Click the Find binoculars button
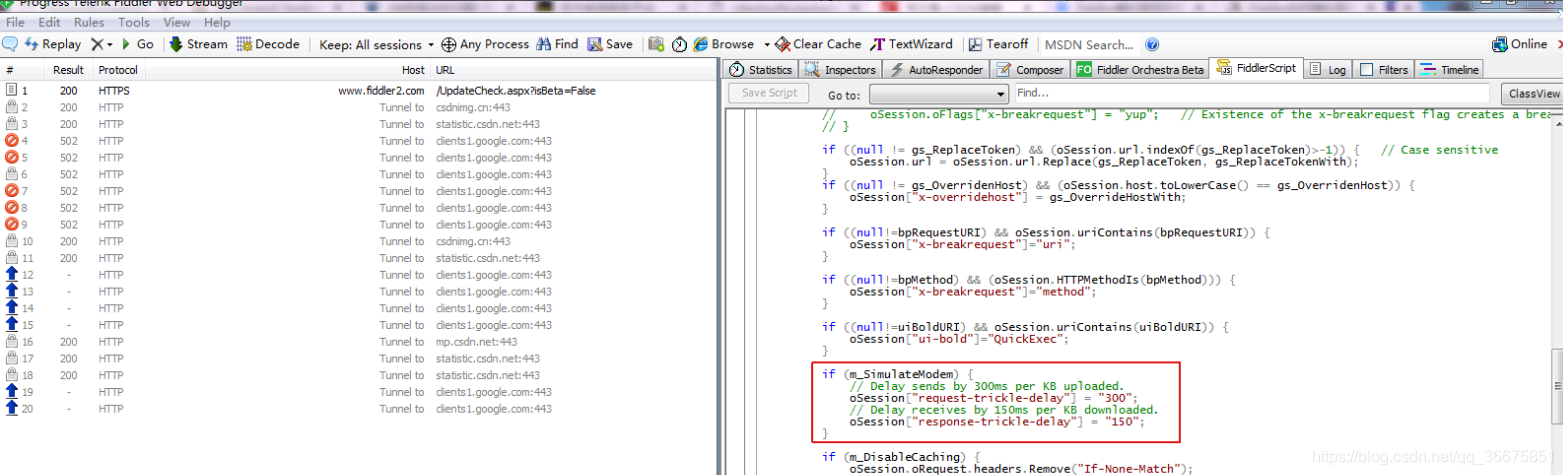 click(557, 44)
